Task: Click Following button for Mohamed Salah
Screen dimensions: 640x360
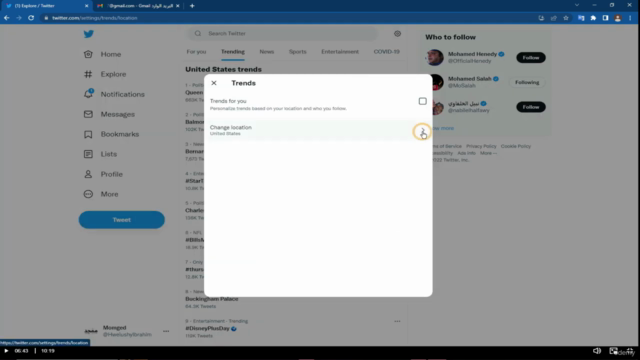Action: [x=527, y=82]
